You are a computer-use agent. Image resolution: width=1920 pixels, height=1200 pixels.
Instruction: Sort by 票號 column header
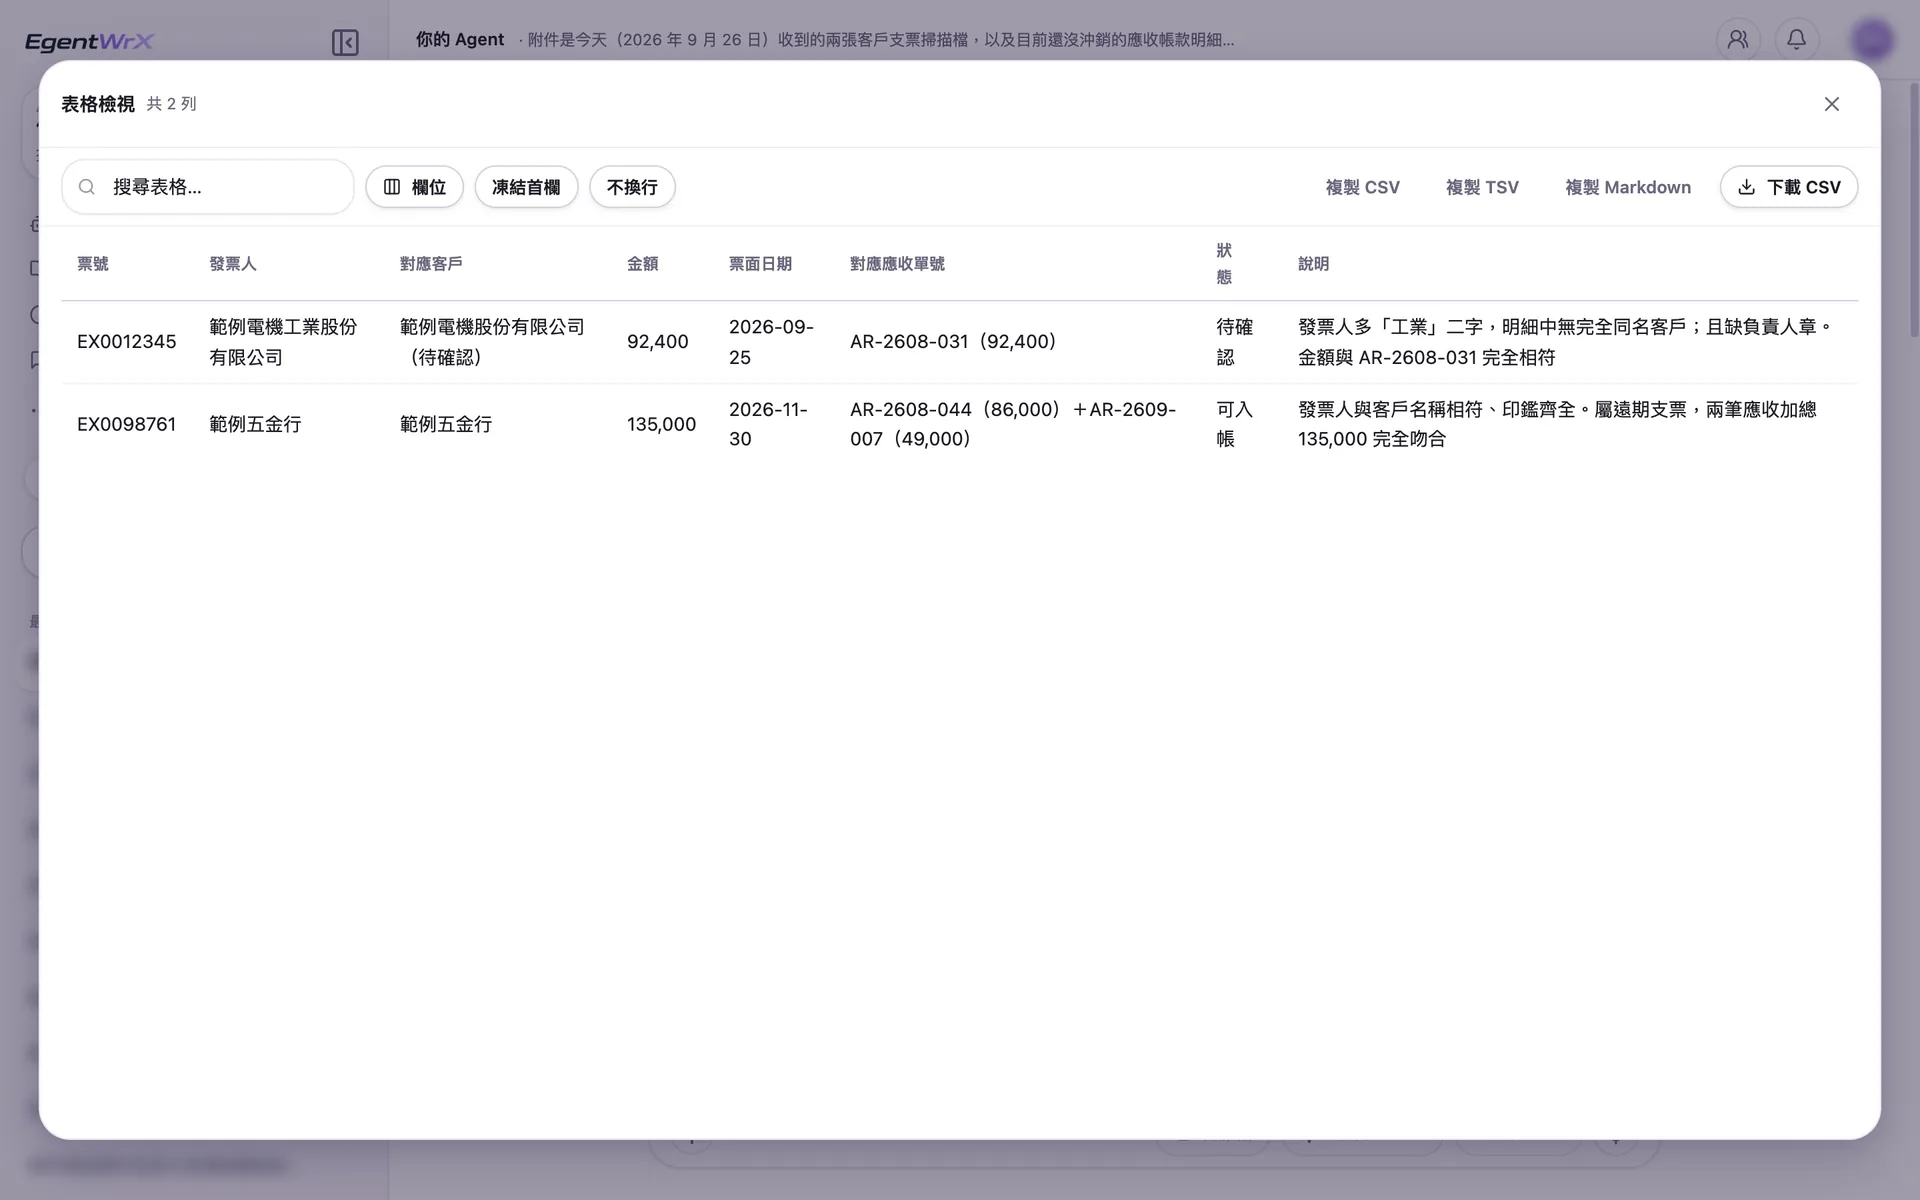tap(93, 264)
